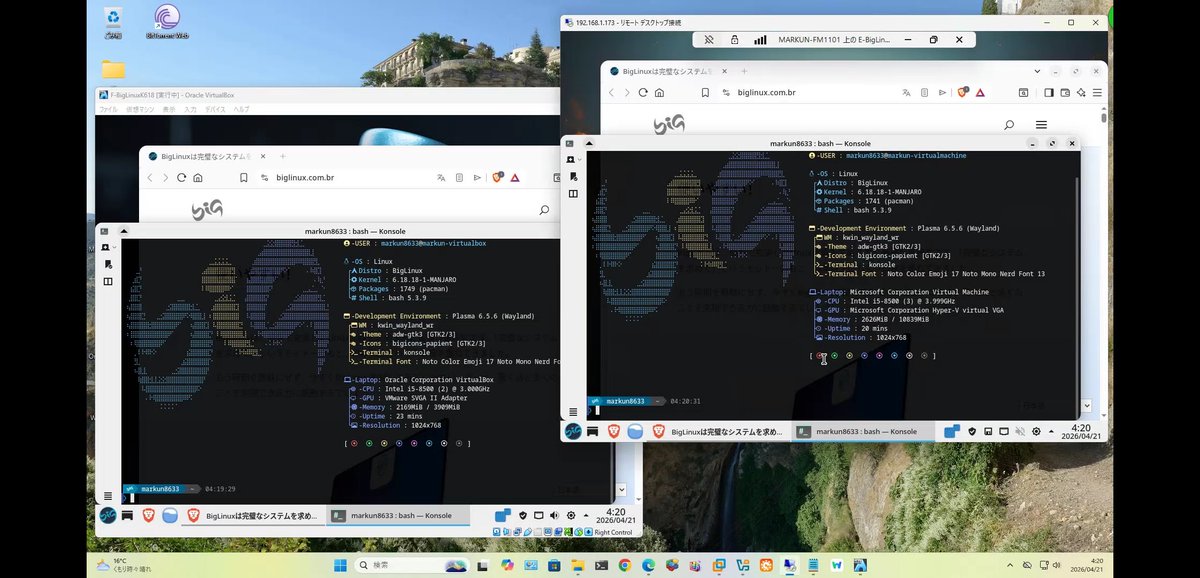1200x578 pixels.
Task: Reload page in the remote desktop browser
Action: coord(643,92)
